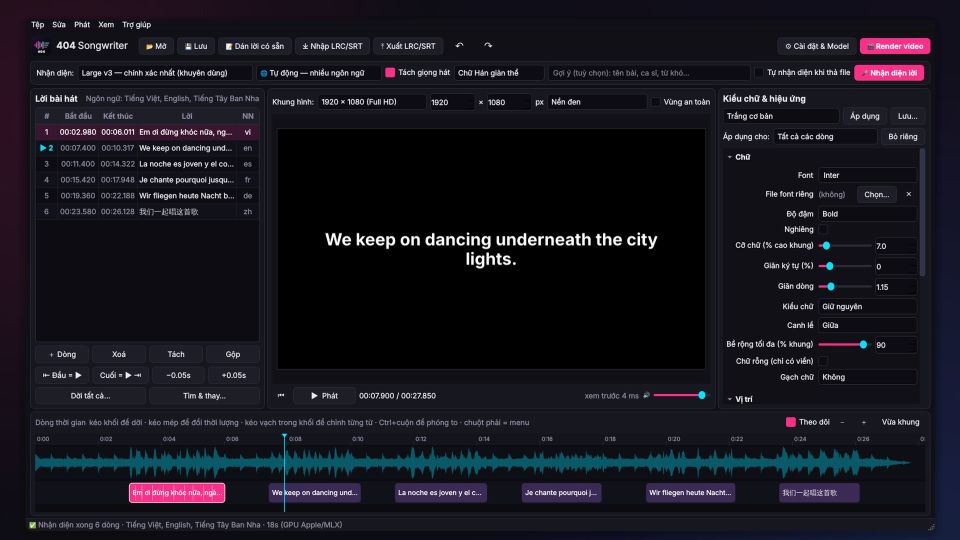Open Nền đen background dropdown

coord(596,102)
